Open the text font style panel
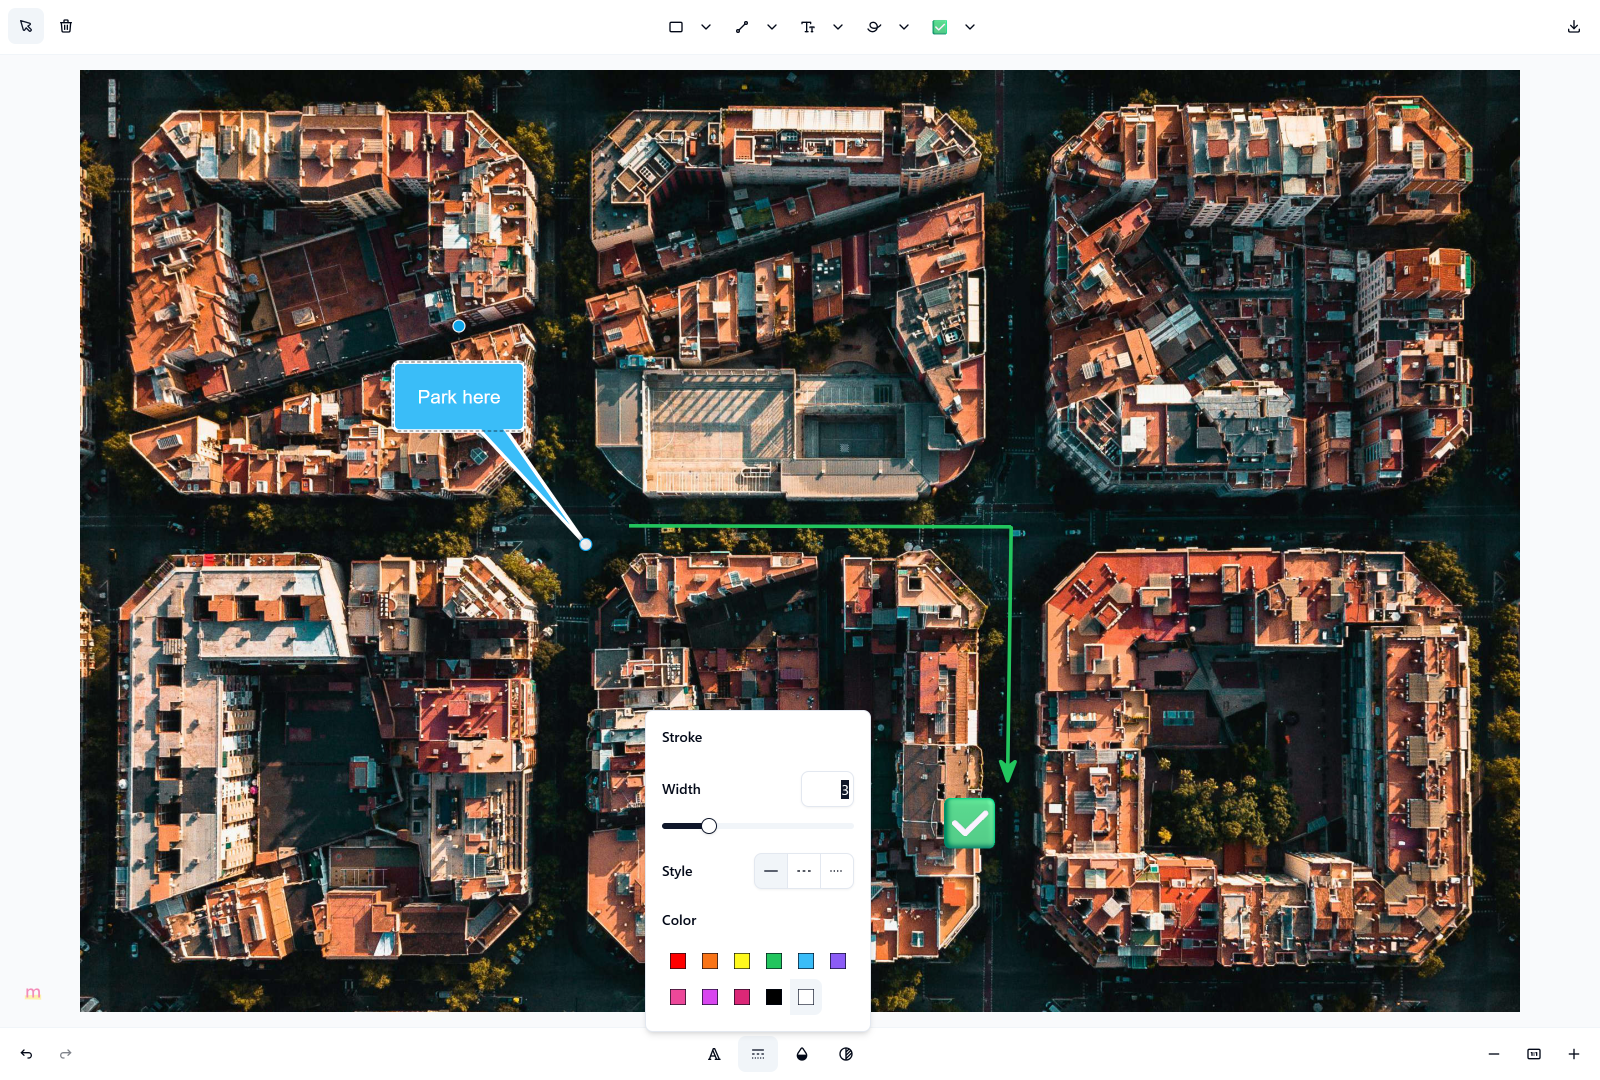 (714, 1054)
